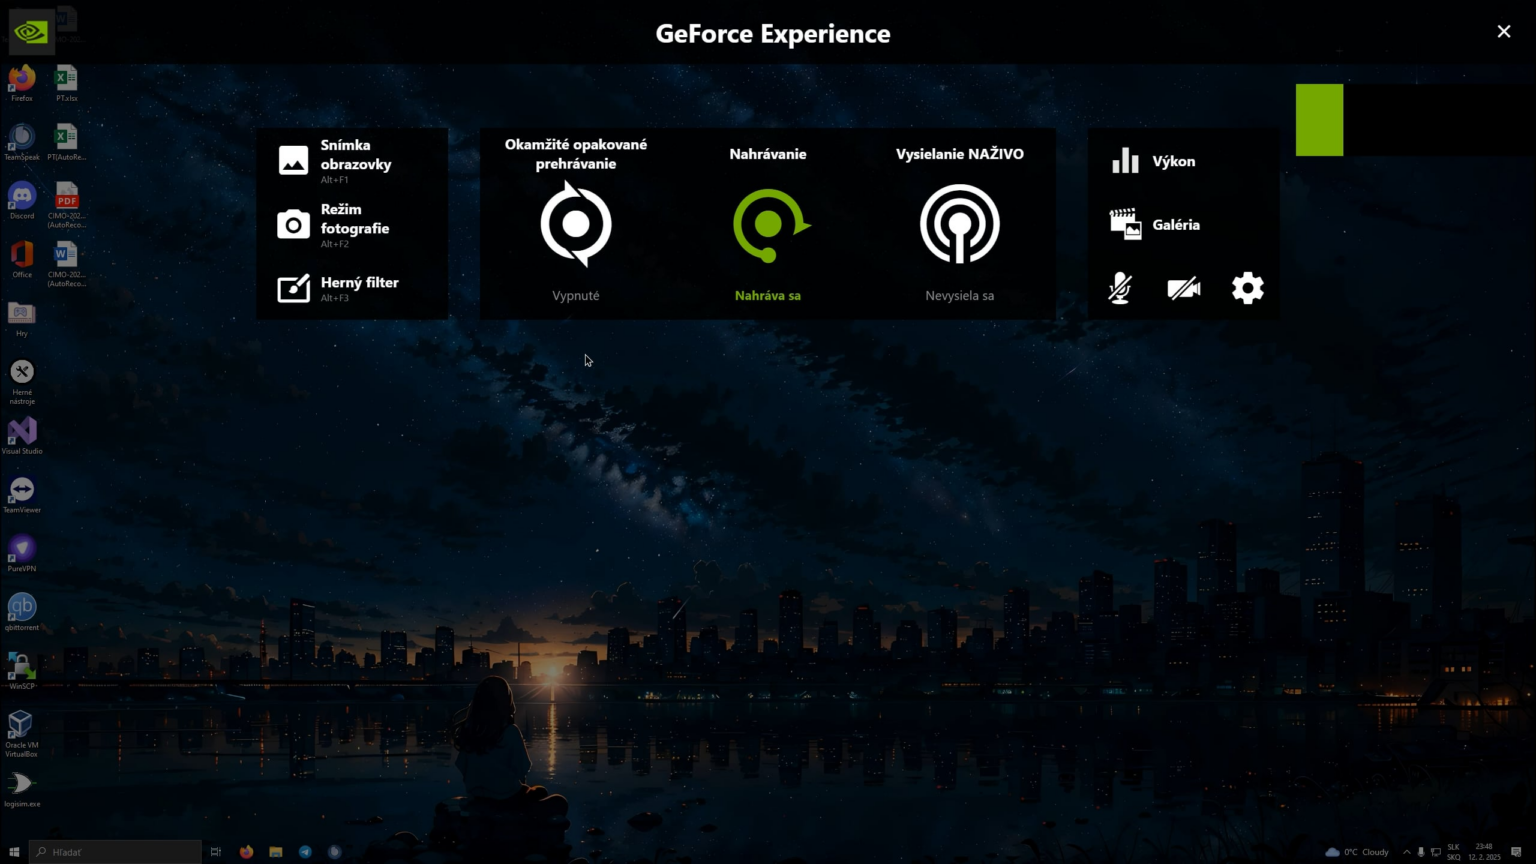
Task: Select the TeamSpeak desktop shortcut
Action: 22,142
